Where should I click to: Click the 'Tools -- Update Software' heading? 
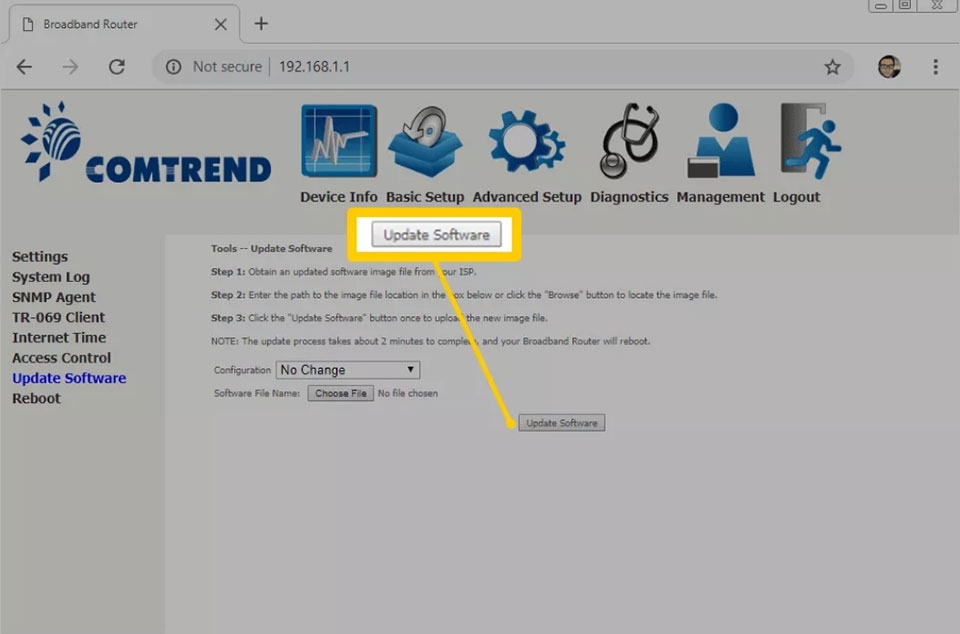(x=272, y=248)
